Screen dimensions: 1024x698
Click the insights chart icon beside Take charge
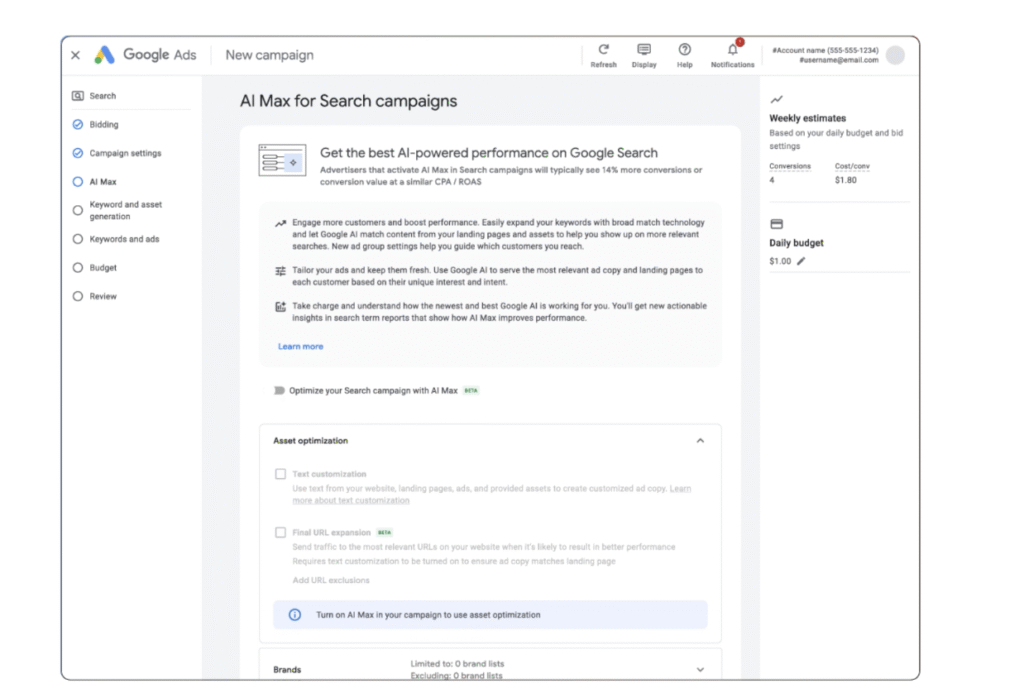[280, 307]
